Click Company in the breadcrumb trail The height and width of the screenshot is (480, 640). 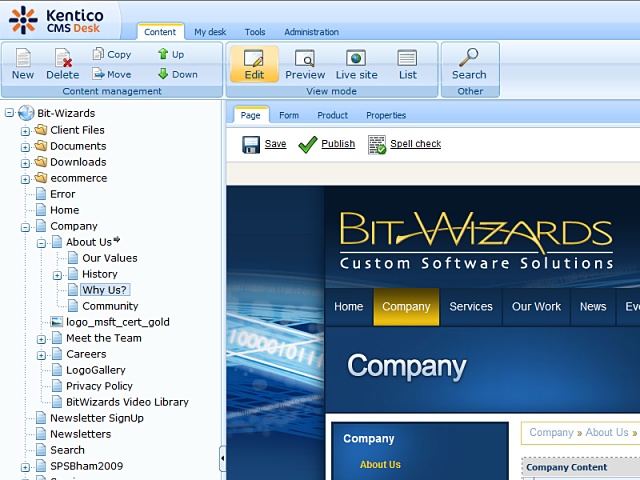click(x=551, y=432)
